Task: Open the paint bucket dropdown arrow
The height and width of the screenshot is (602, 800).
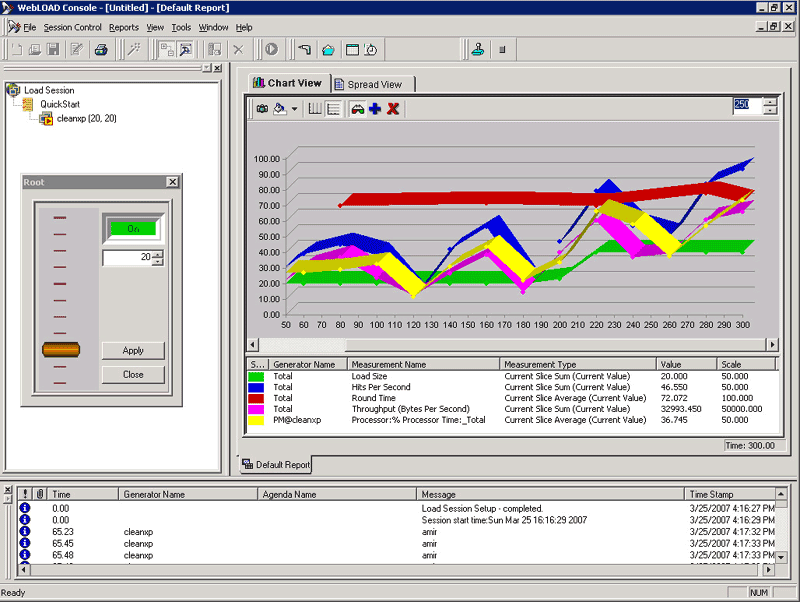Action: coord(295,109)
